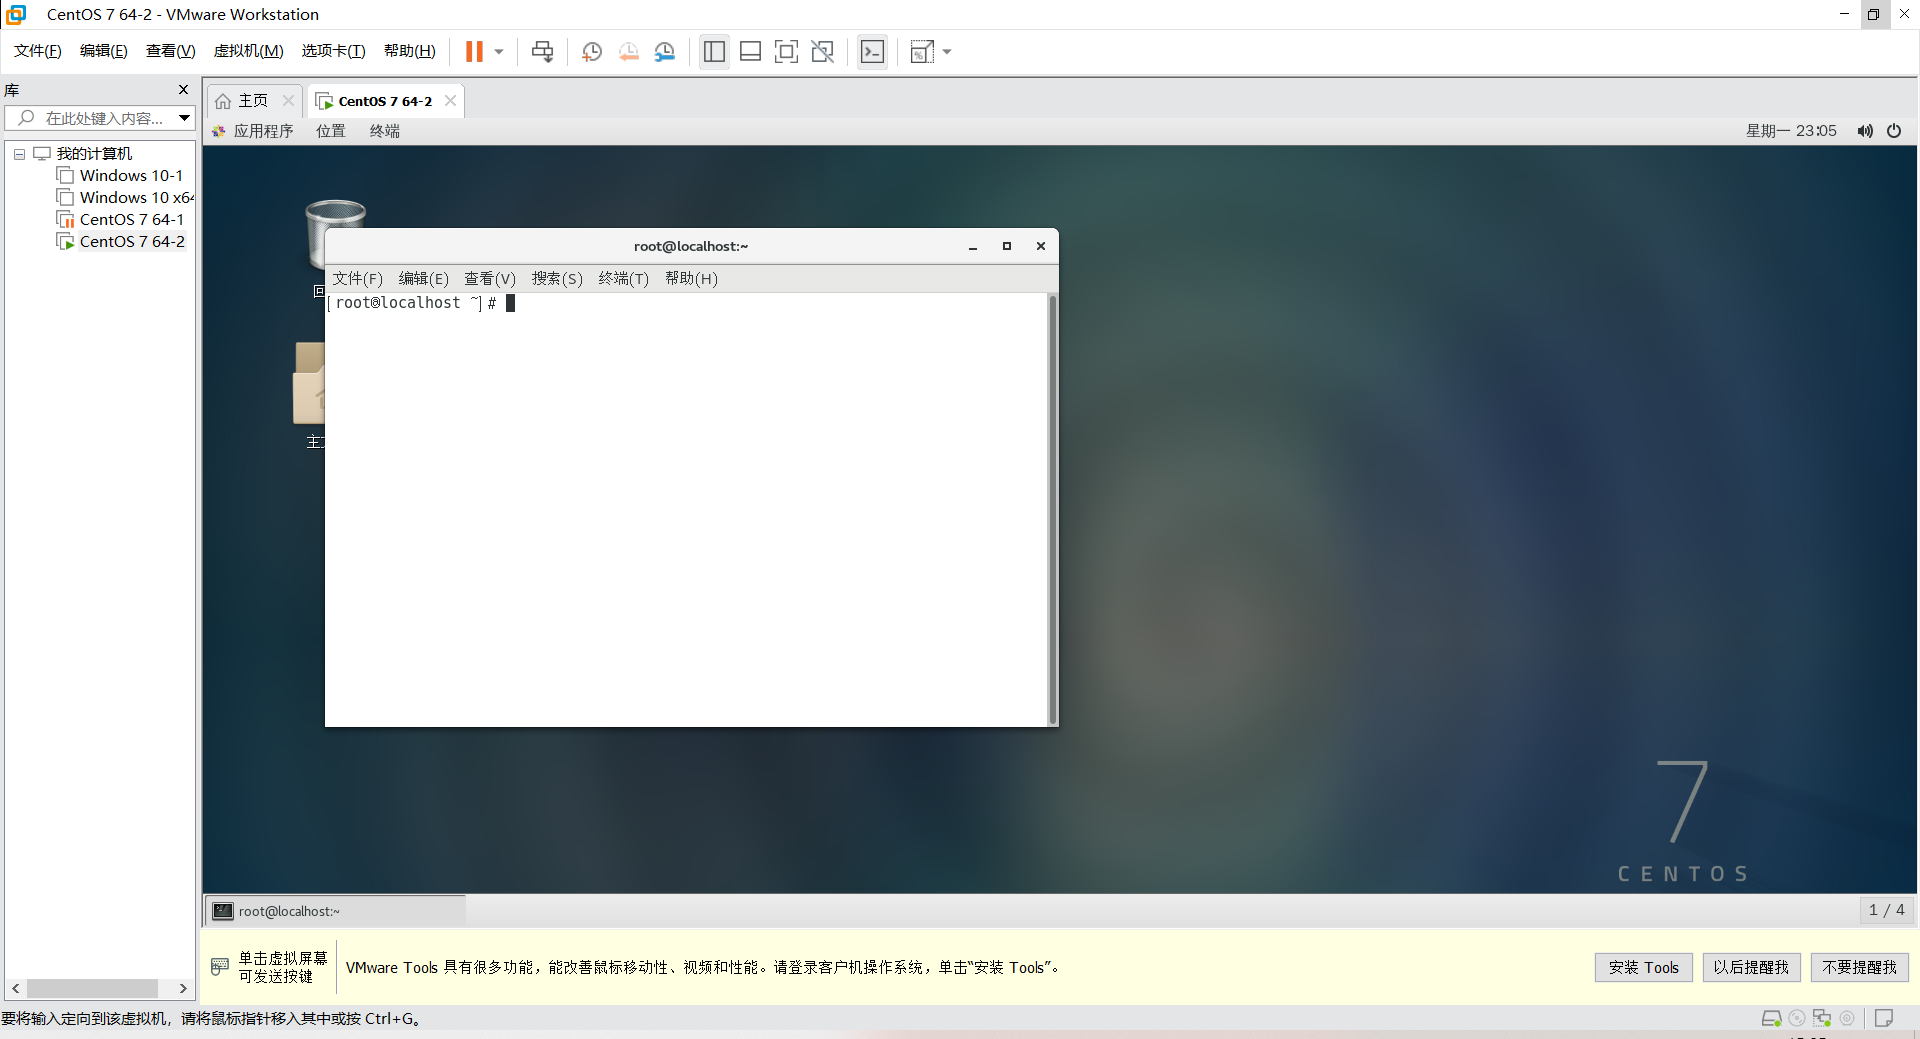
Task: Click the 以后提醒我 button
Action: [x=1751, y=967]
